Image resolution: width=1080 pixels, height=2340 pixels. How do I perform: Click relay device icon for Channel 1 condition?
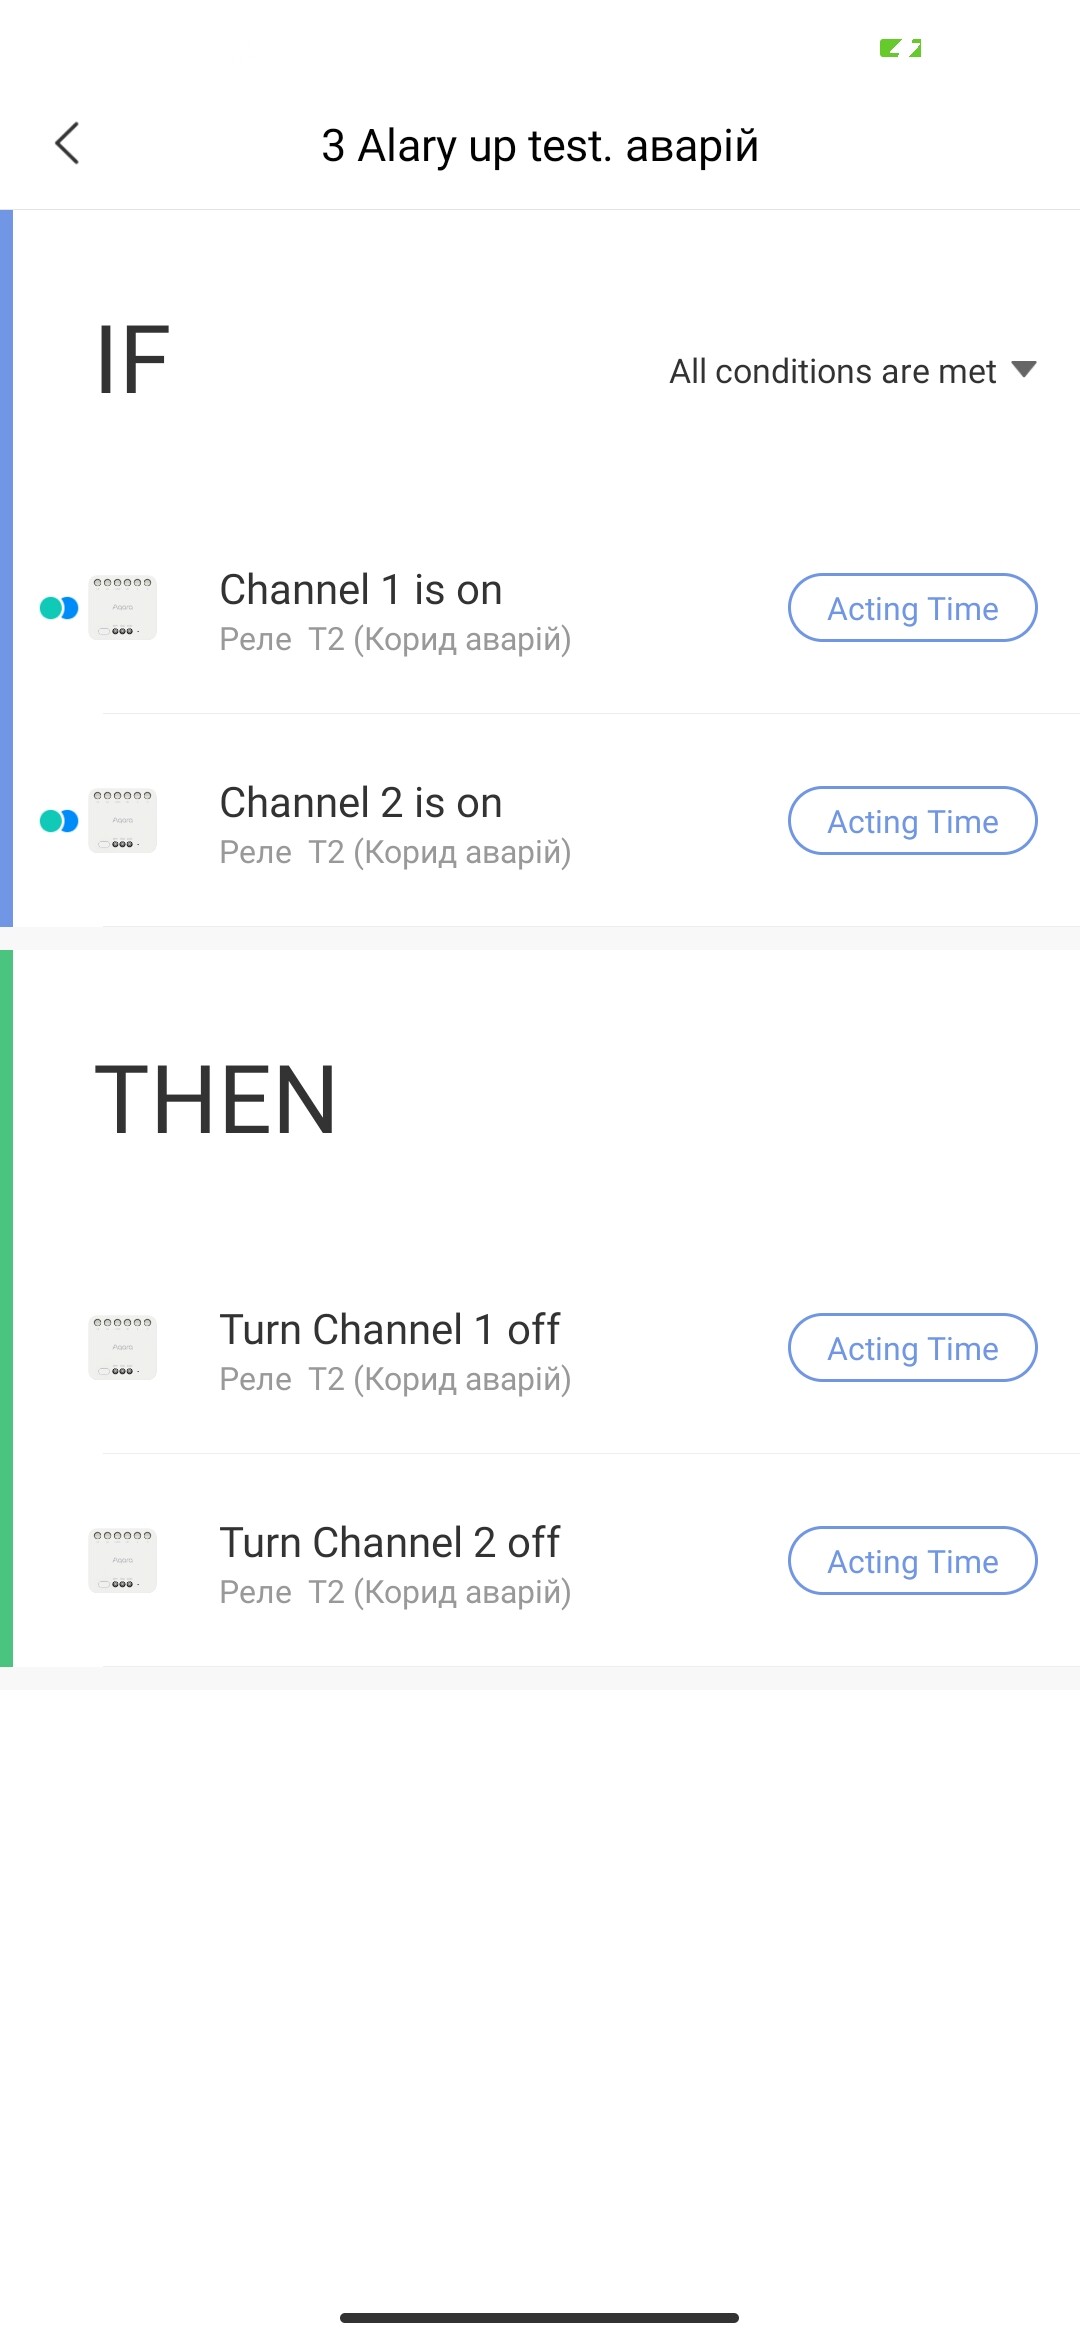coord(123,608)
